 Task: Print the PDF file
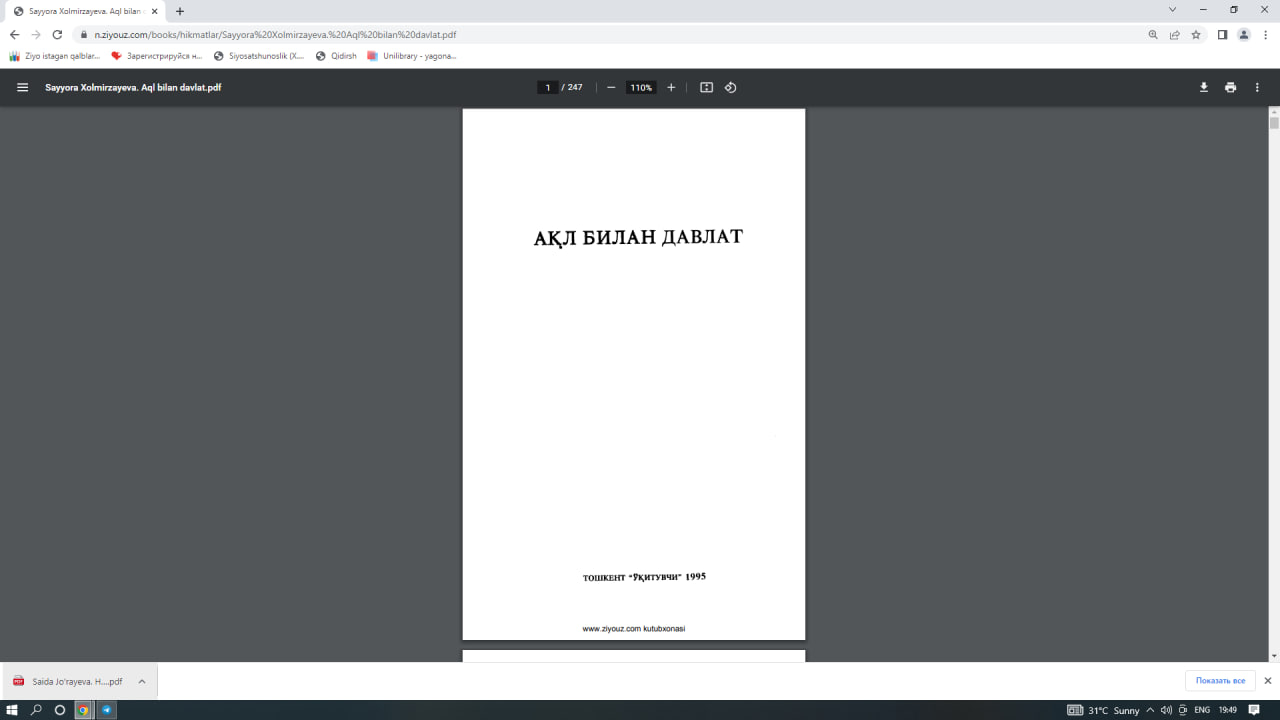tap(1230, 87)
